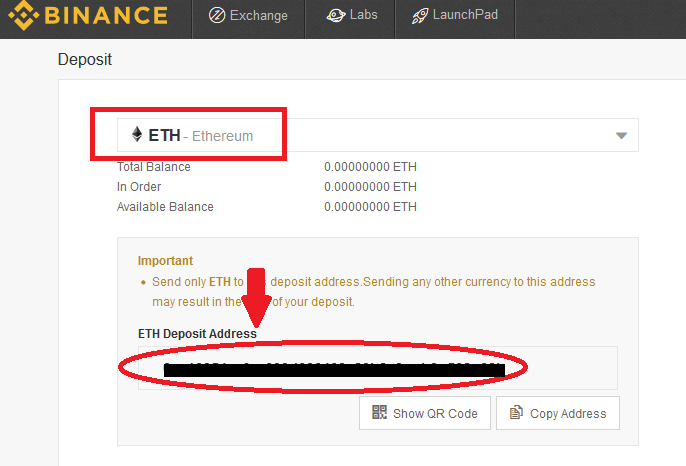Select the ETH deposit address field
The image size is (686, 466).
378,368
